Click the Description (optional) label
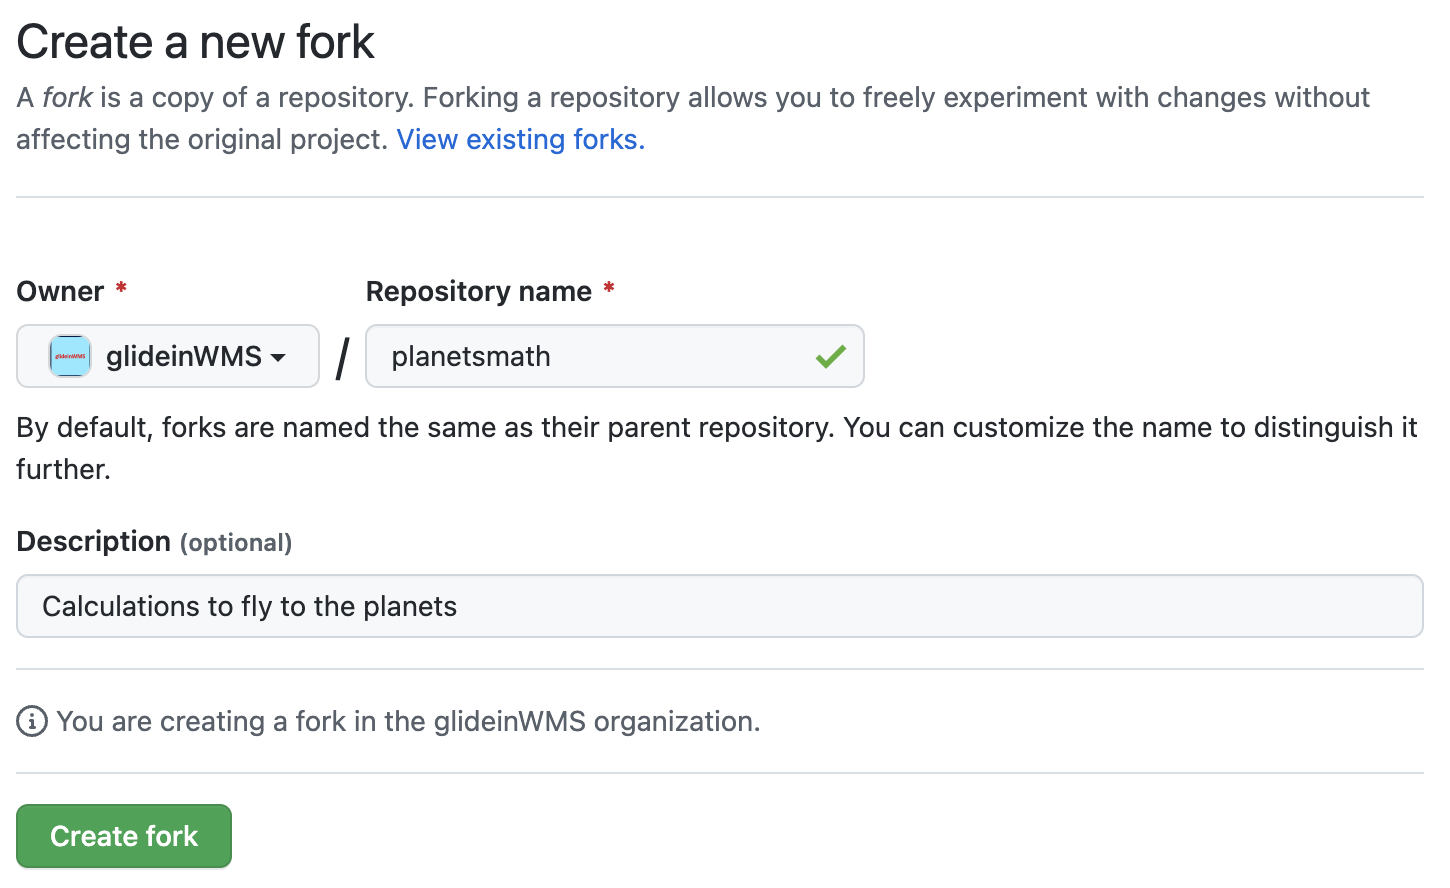 155,541
